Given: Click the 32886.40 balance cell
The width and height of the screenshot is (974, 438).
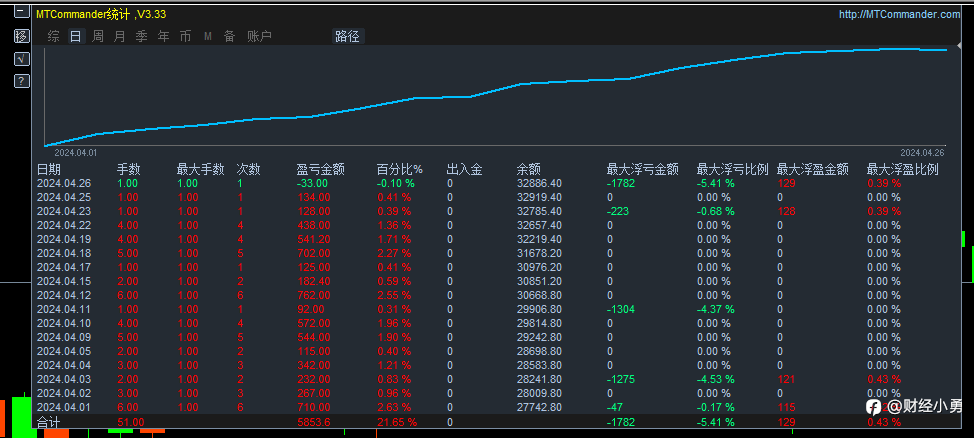Looking at the screenshot, I should [x=539, y=183].
